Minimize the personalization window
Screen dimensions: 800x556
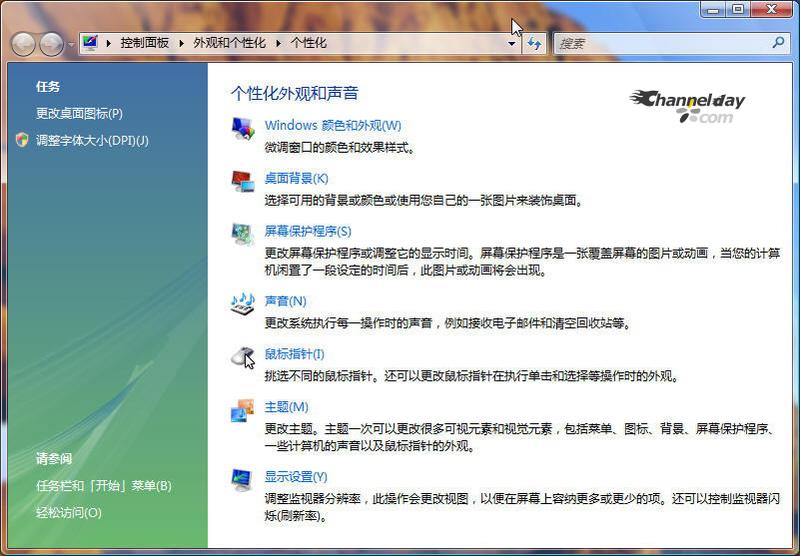714,9
